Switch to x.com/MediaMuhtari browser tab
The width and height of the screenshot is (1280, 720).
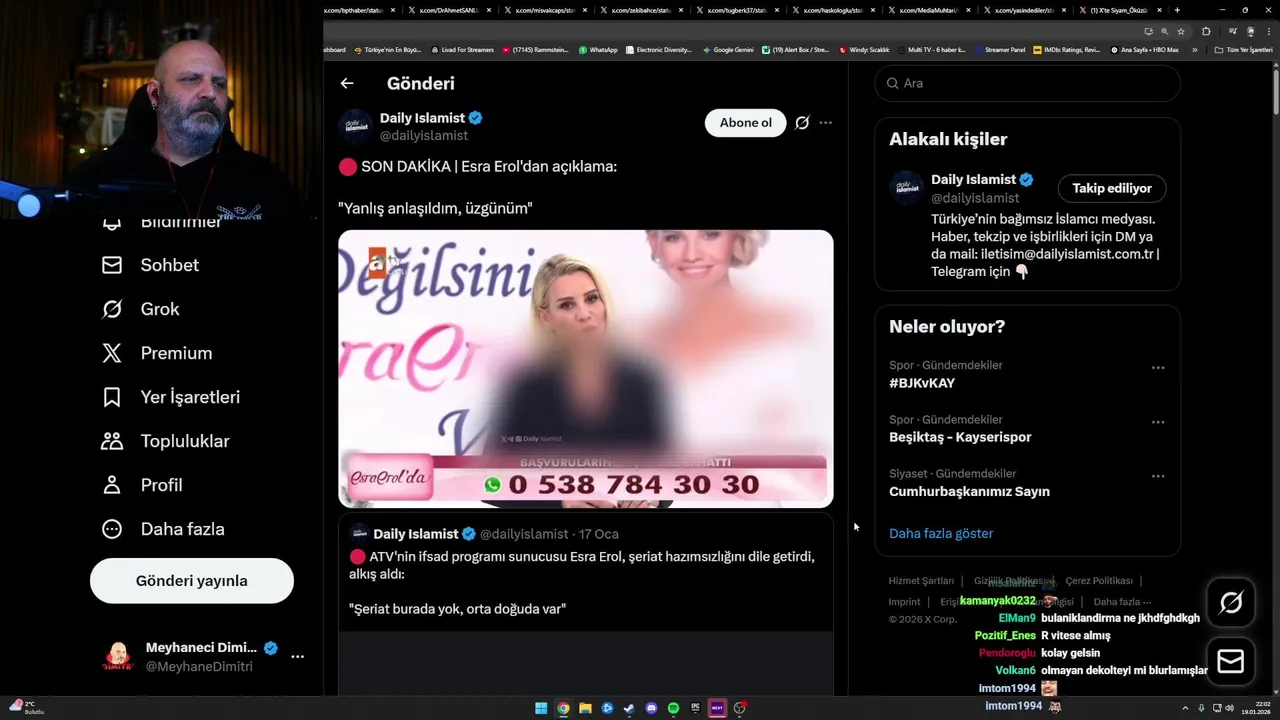[928, 10]
